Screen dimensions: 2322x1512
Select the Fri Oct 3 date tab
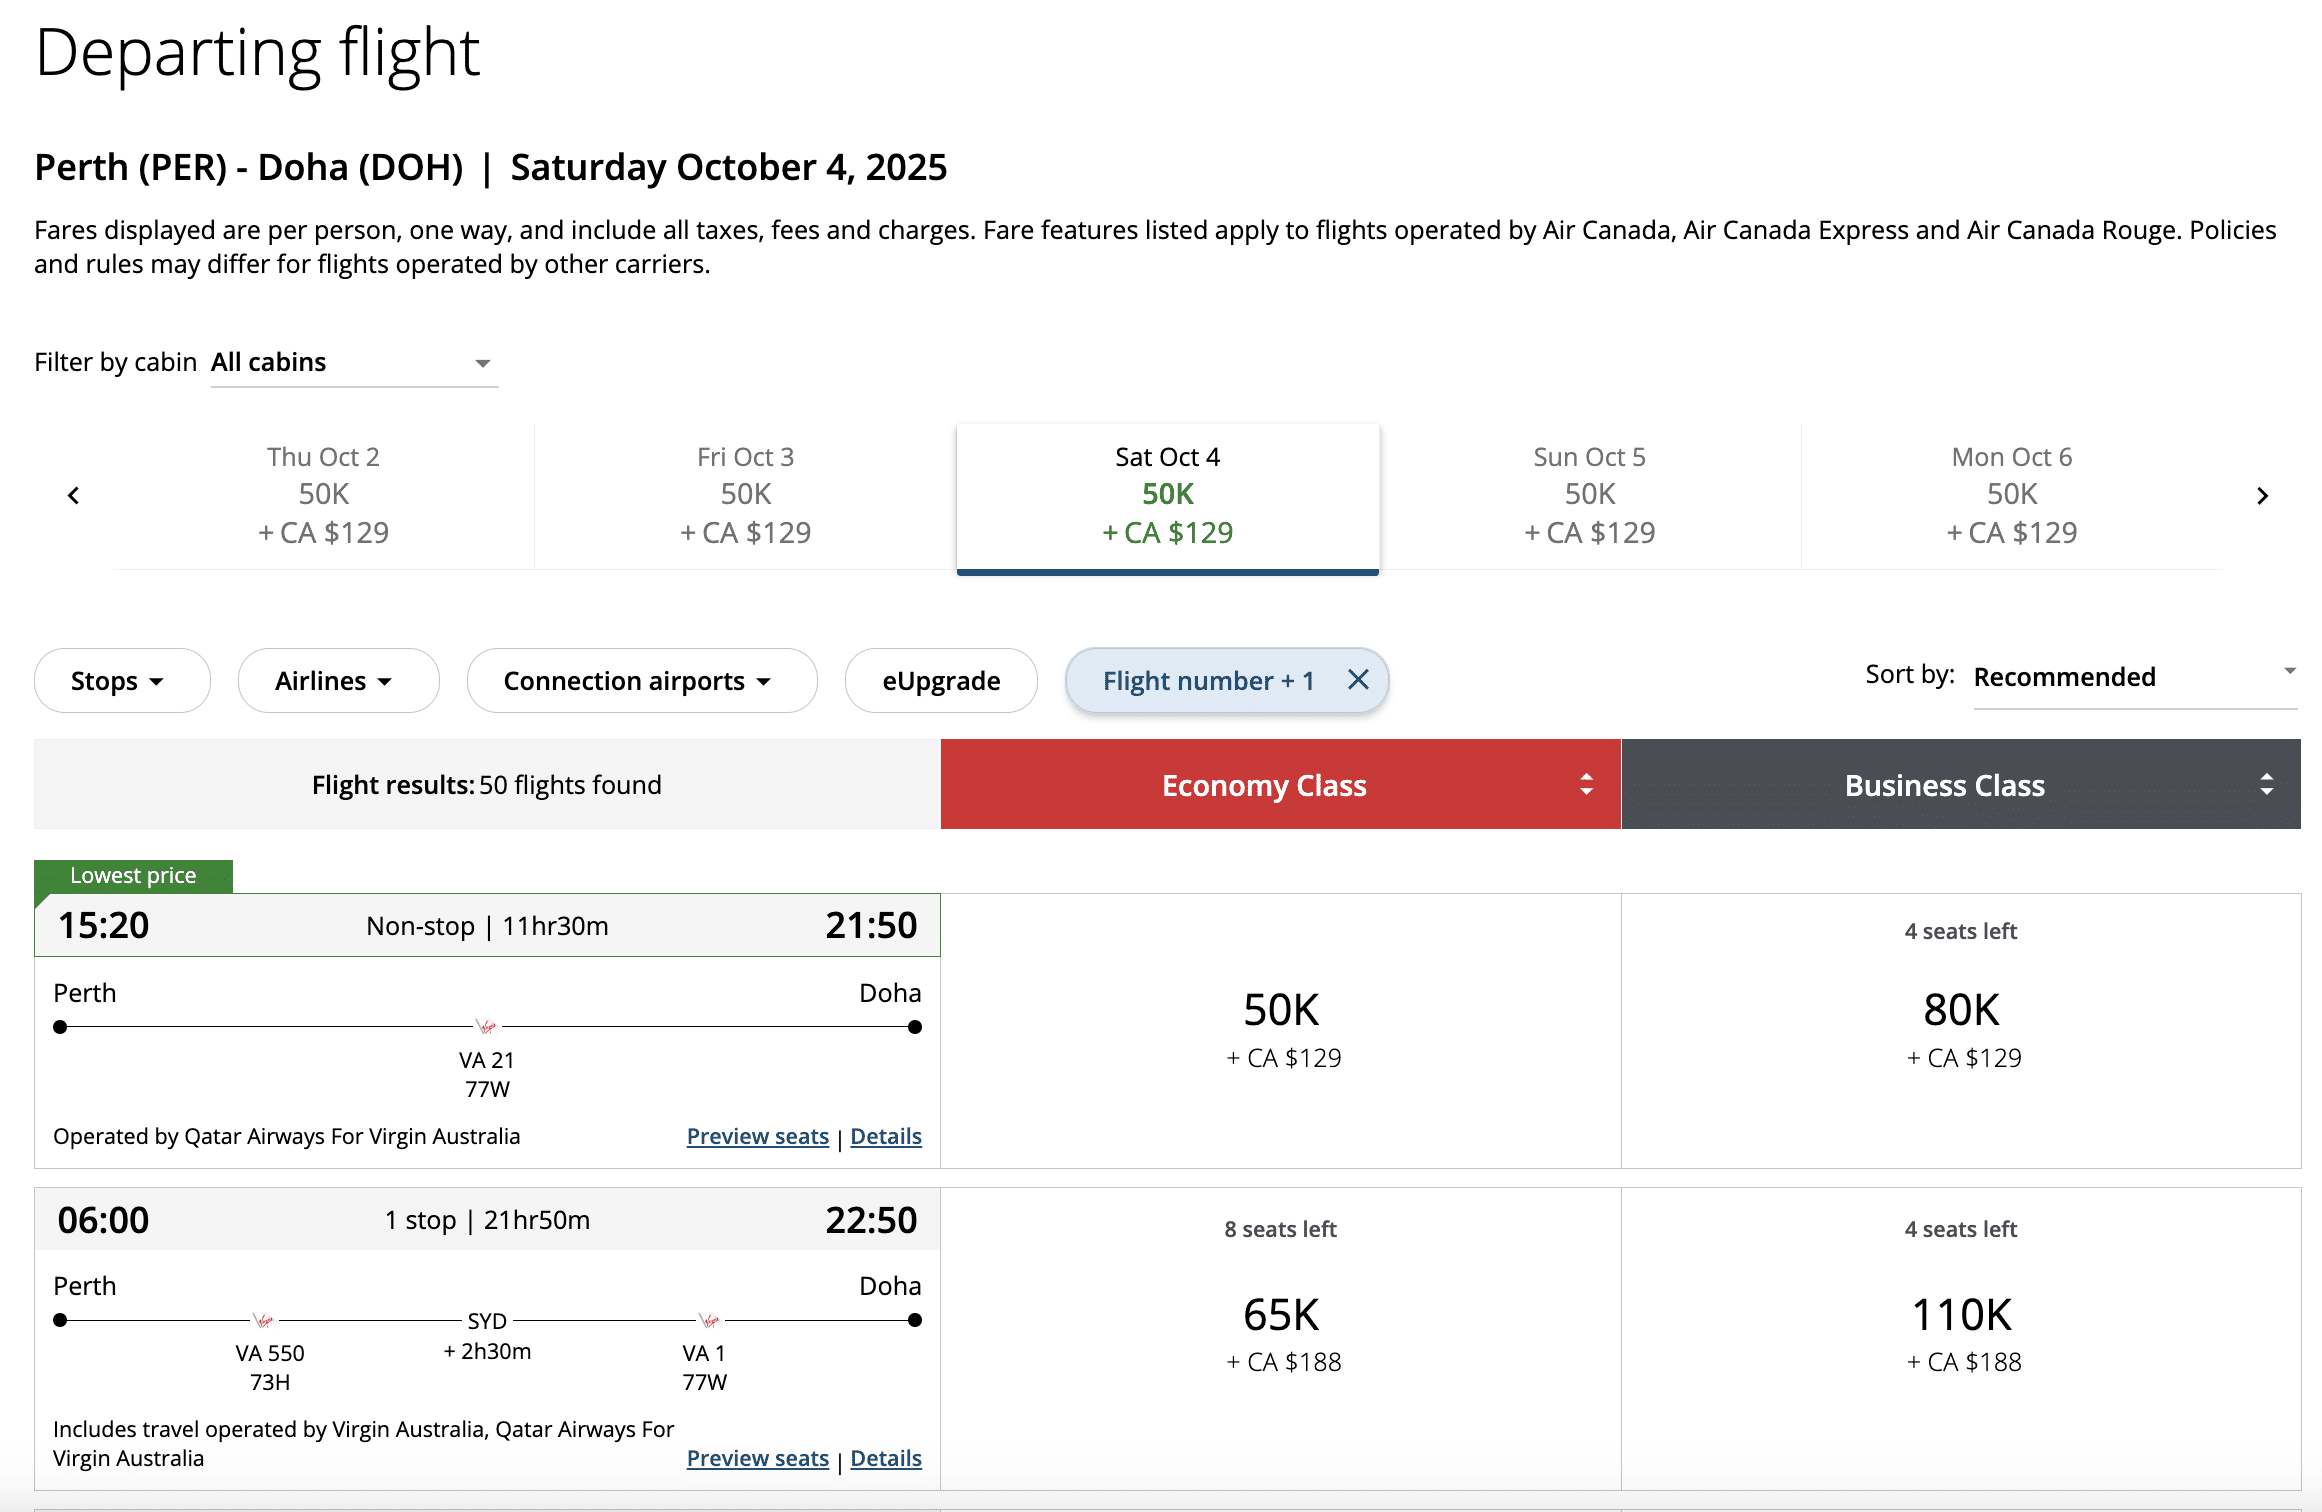(745, 495)
